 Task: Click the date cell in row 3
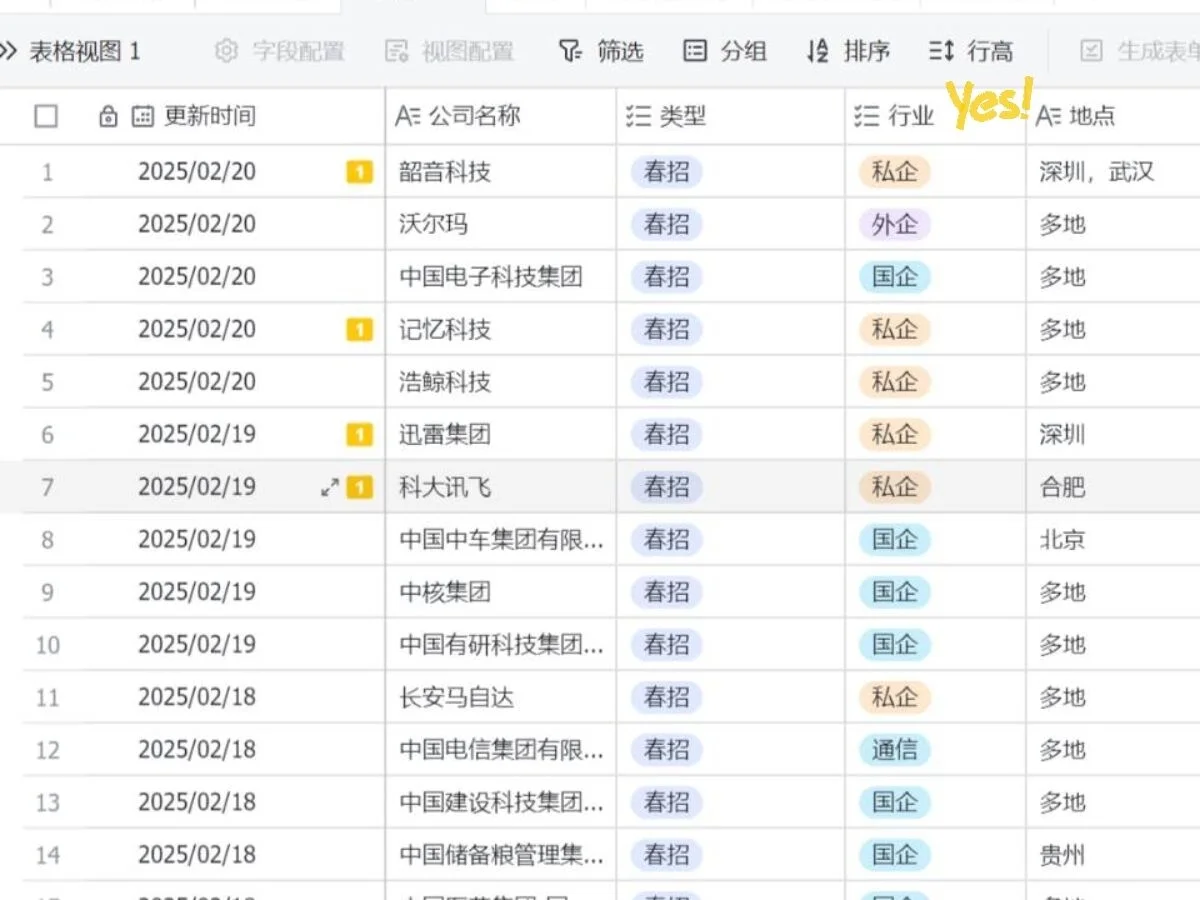point(197,277)
